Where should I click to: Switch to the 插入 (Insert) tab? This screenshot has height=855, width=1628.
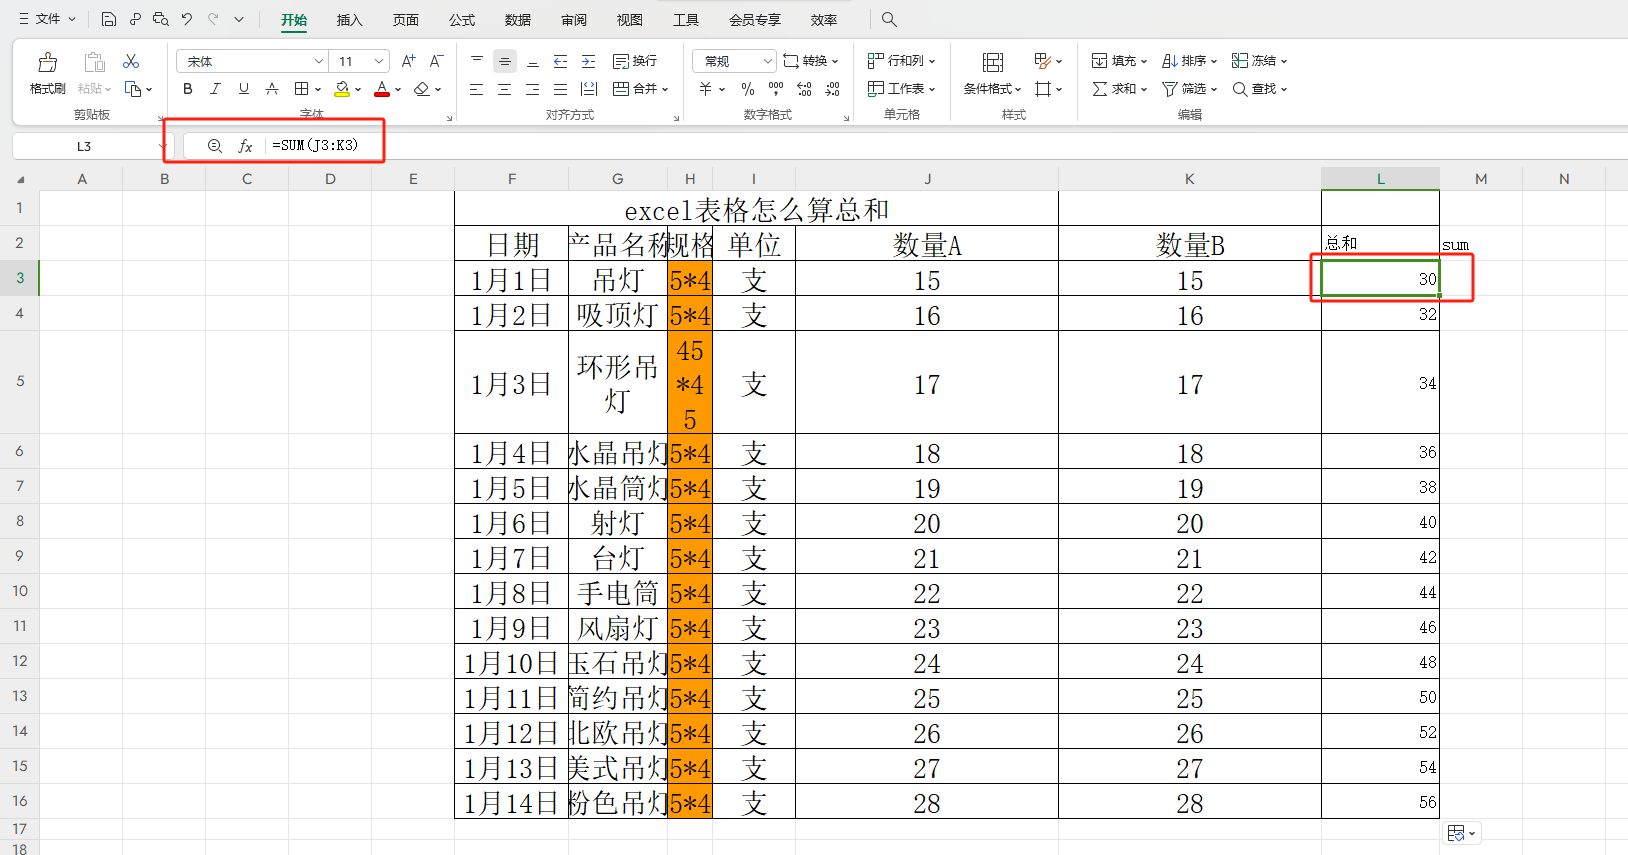pos(349,20)
